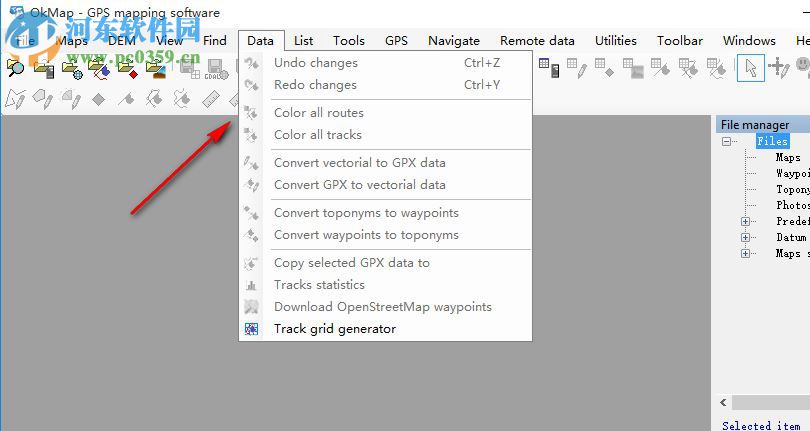The height and width of the screenshot is (431, 810).
Task: Choose Convert vectorial to GPX data
Action: (x=385, y=163)
